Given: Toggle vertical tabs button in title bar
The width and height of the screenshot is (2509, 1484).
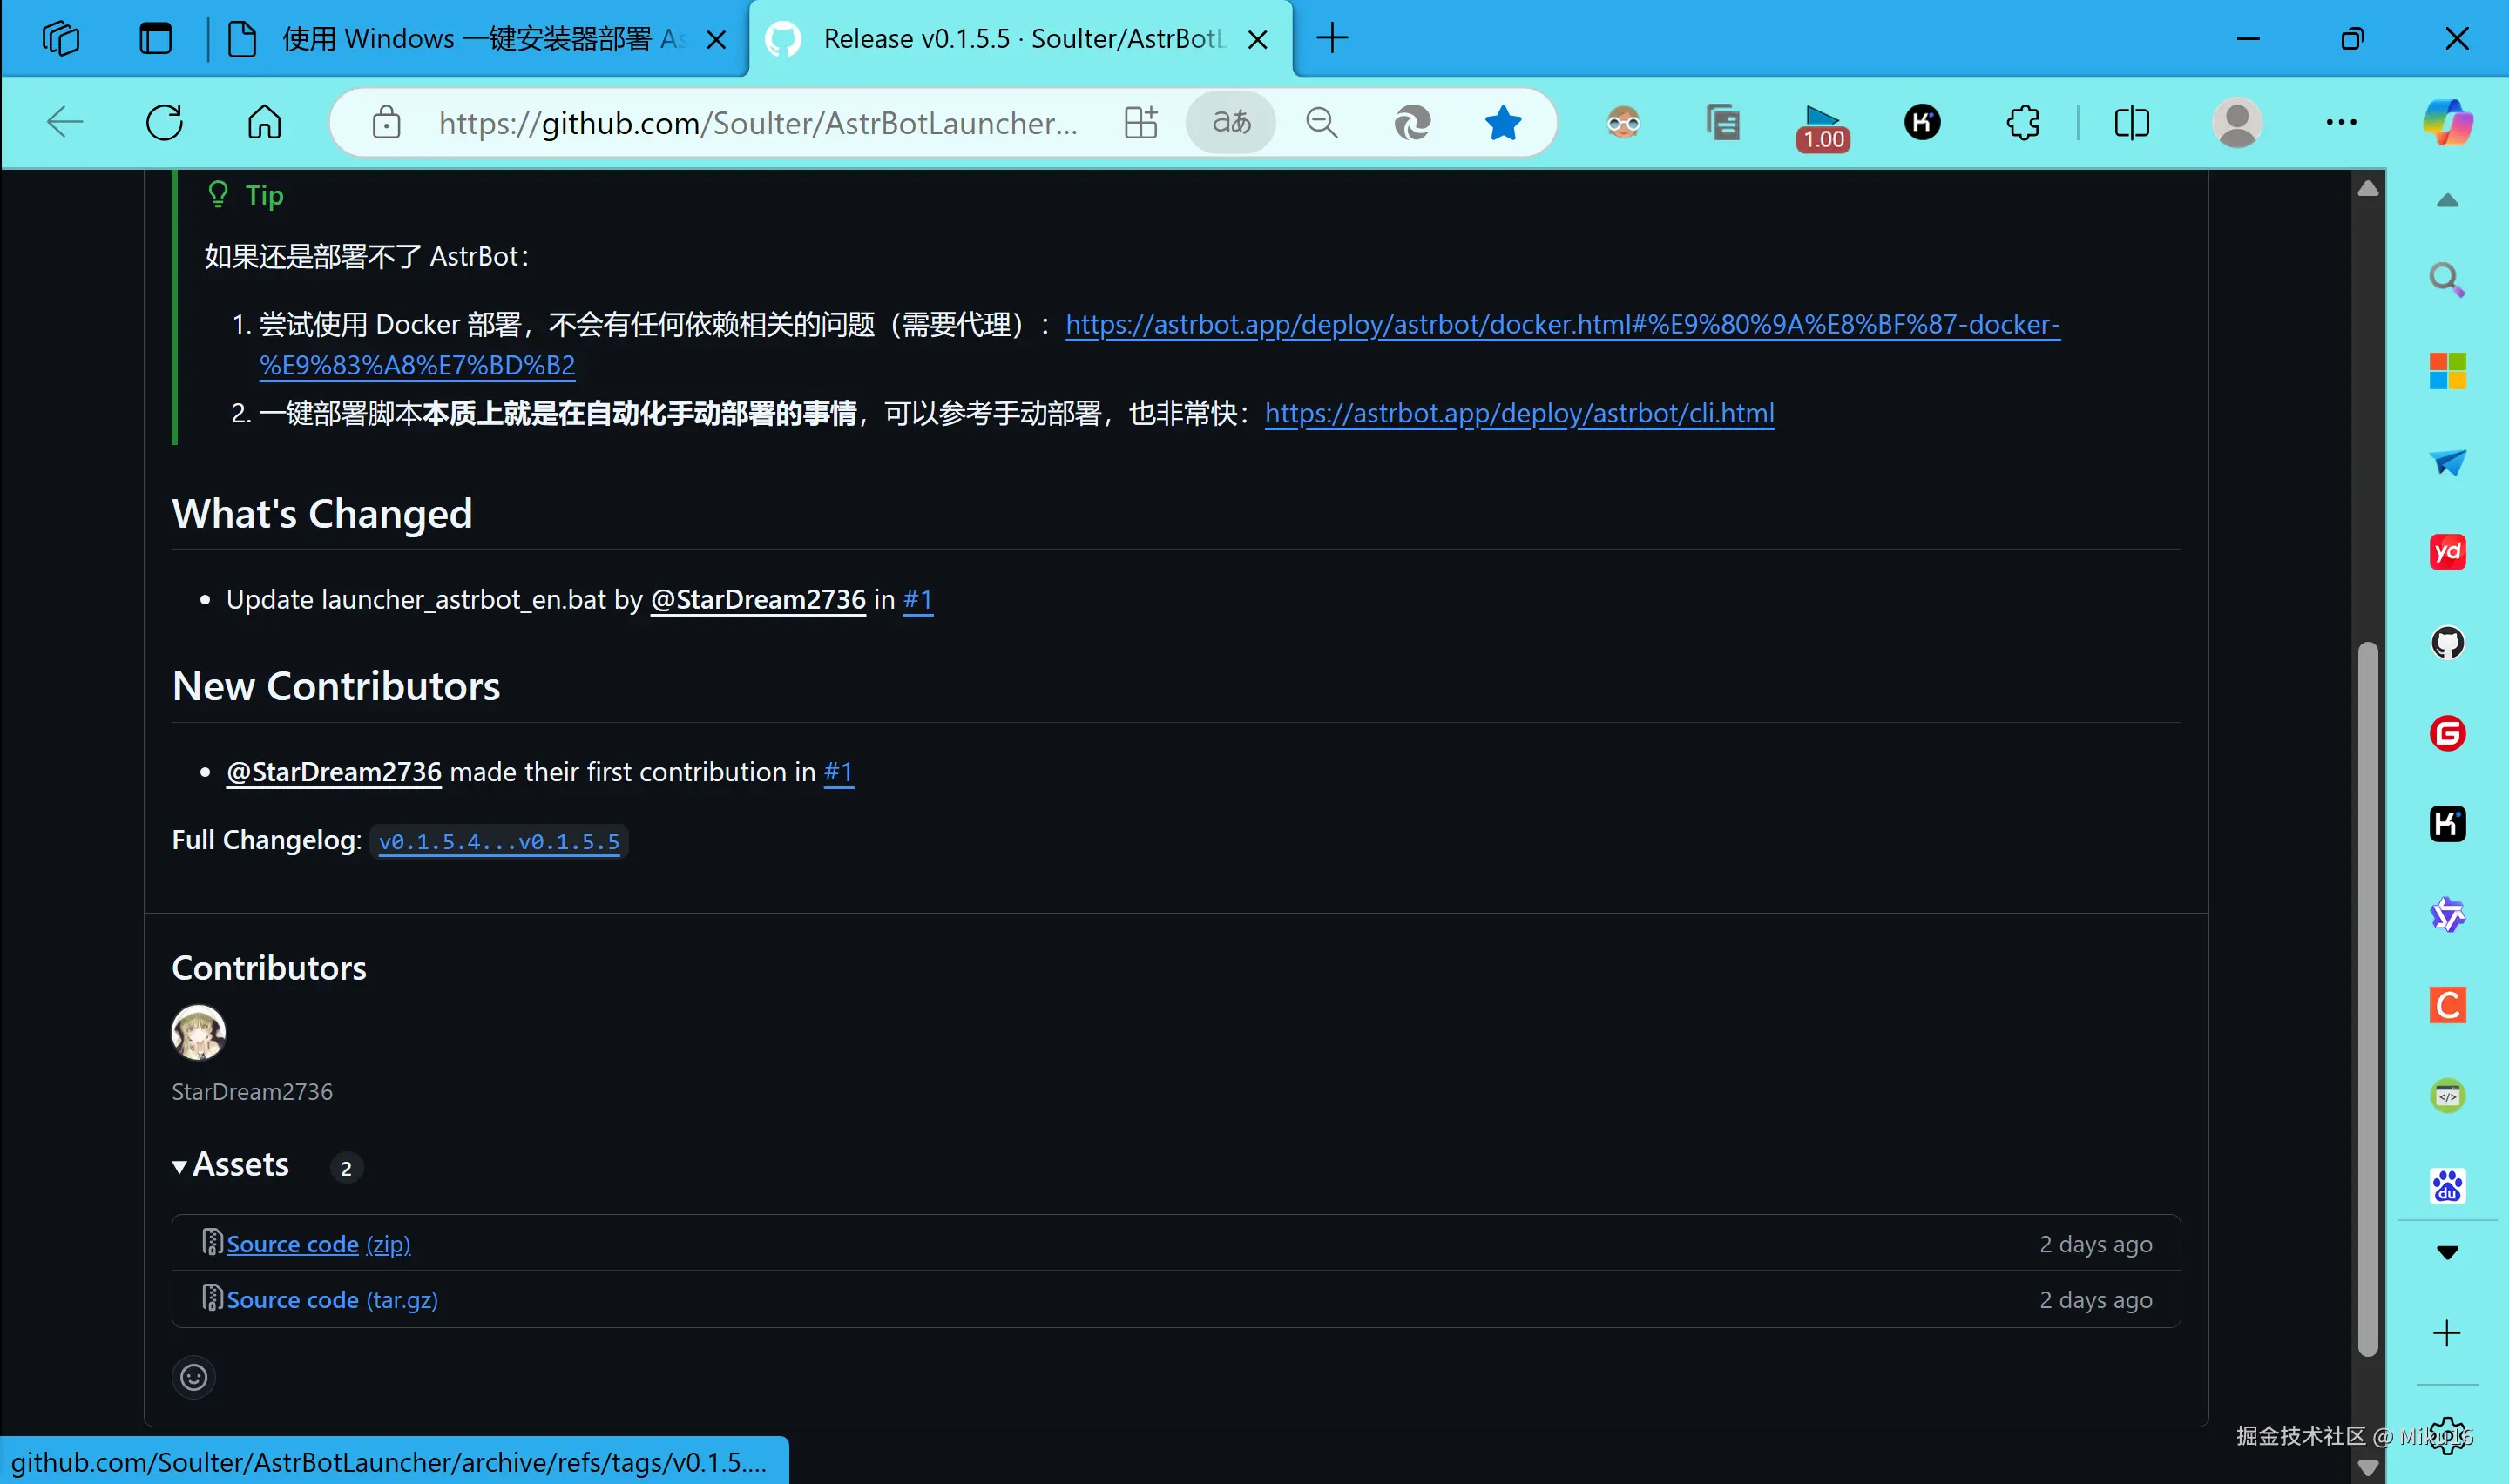Looking at the screenshot, I should click(155, 39).
